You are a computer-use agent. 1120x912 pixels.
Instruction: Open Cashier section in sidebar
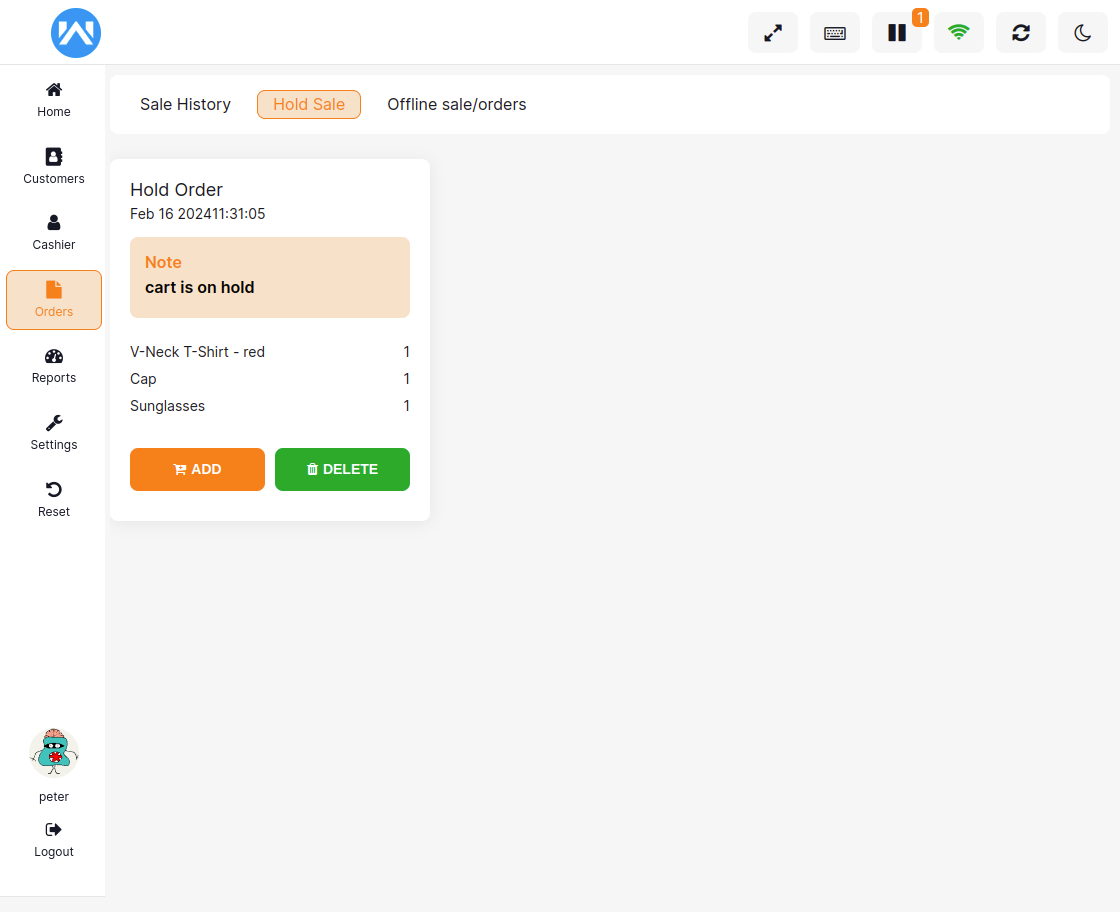pos(54,232)
